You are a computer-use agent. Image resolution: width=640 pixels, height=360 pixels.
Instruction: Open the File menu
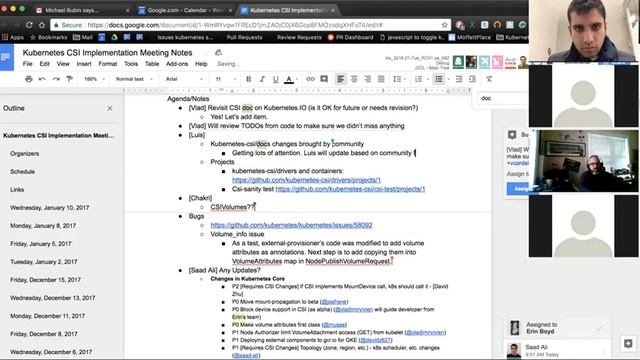[27, 64]
